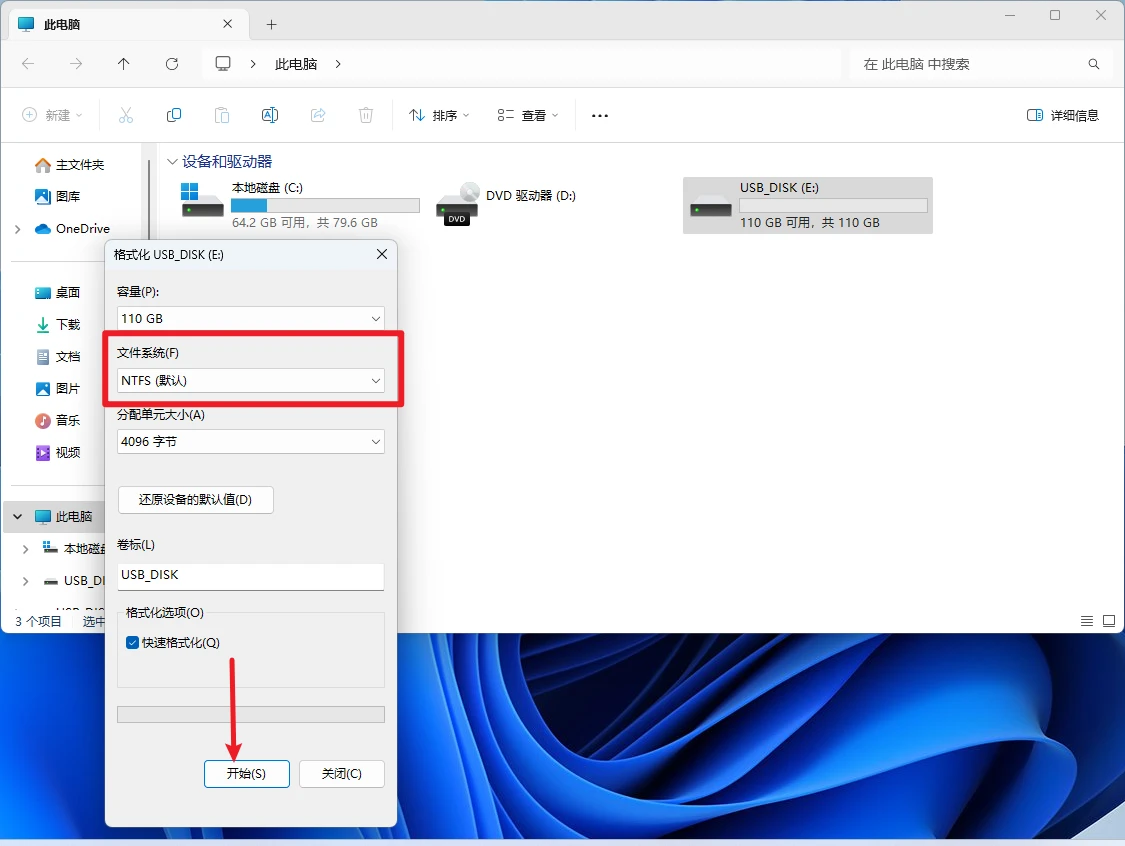Open the 文件系统 NTFS dropdown
This screenshot has width=1125, height=846.
coord(250,380)
